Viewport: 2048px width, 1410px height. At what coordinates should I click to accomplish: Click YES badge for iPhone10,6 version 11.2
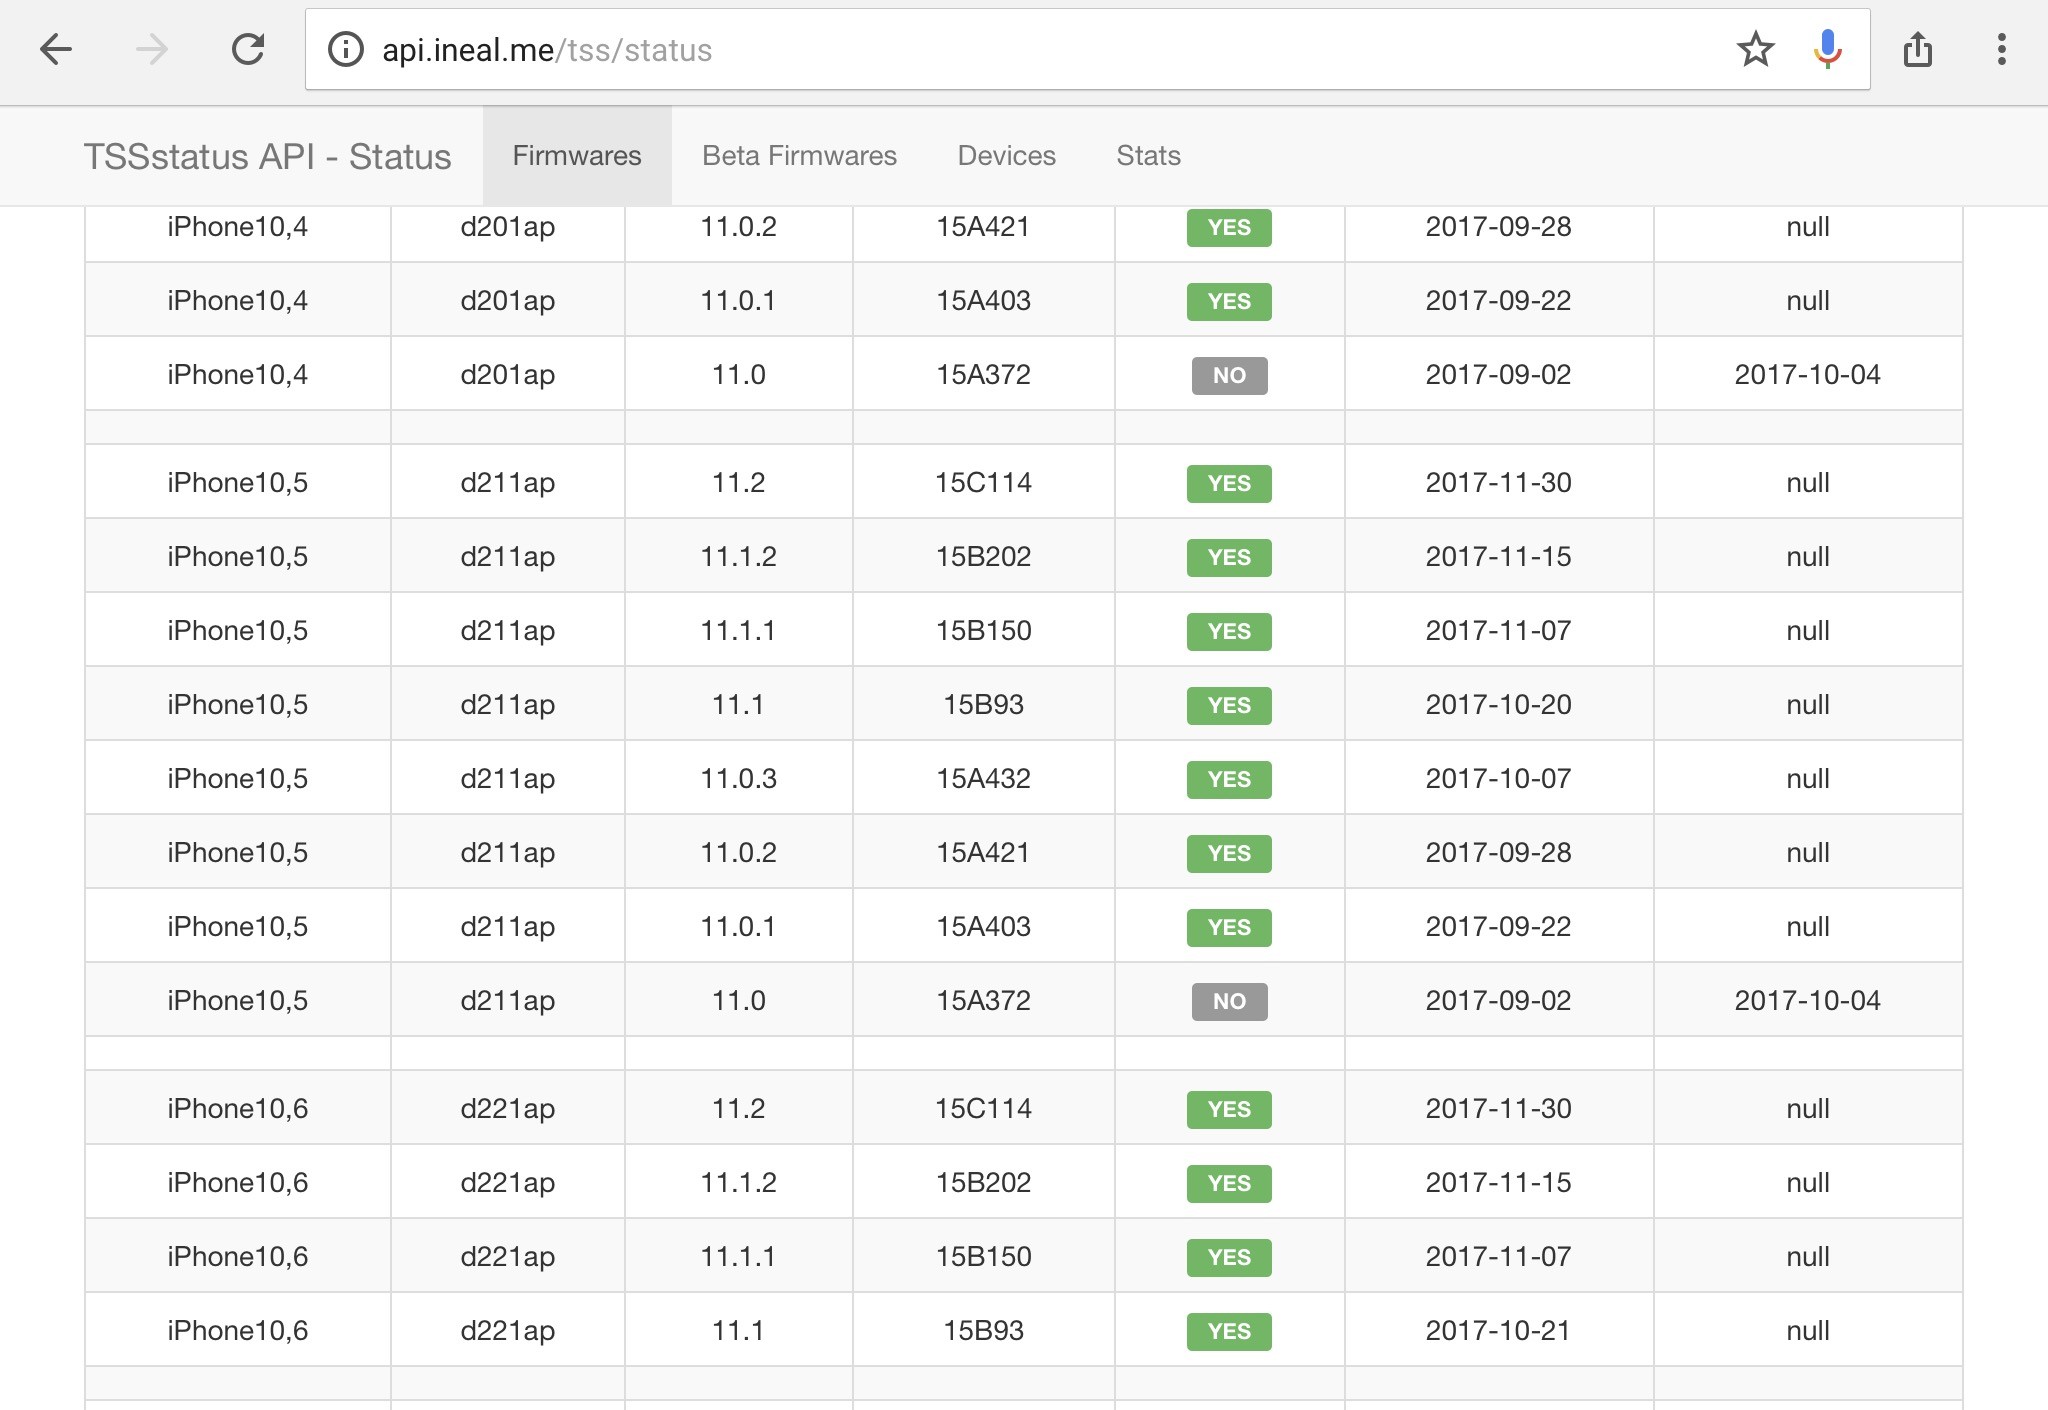tap(1229, 1109)
